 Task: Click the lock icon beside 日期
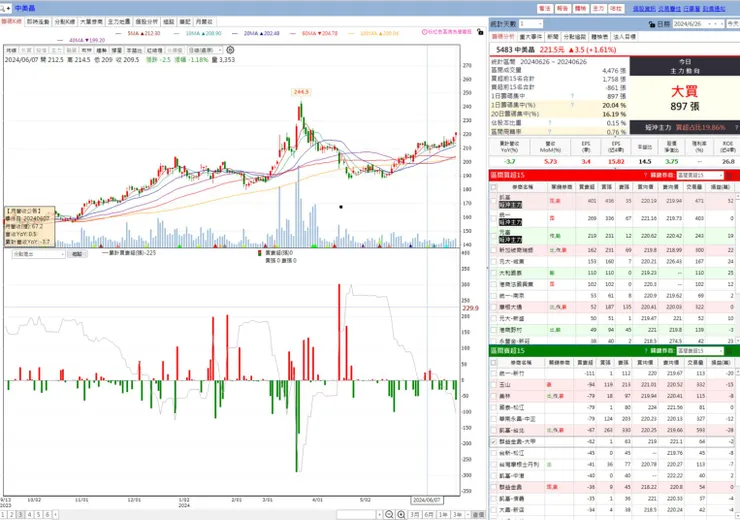click(652, 24)
